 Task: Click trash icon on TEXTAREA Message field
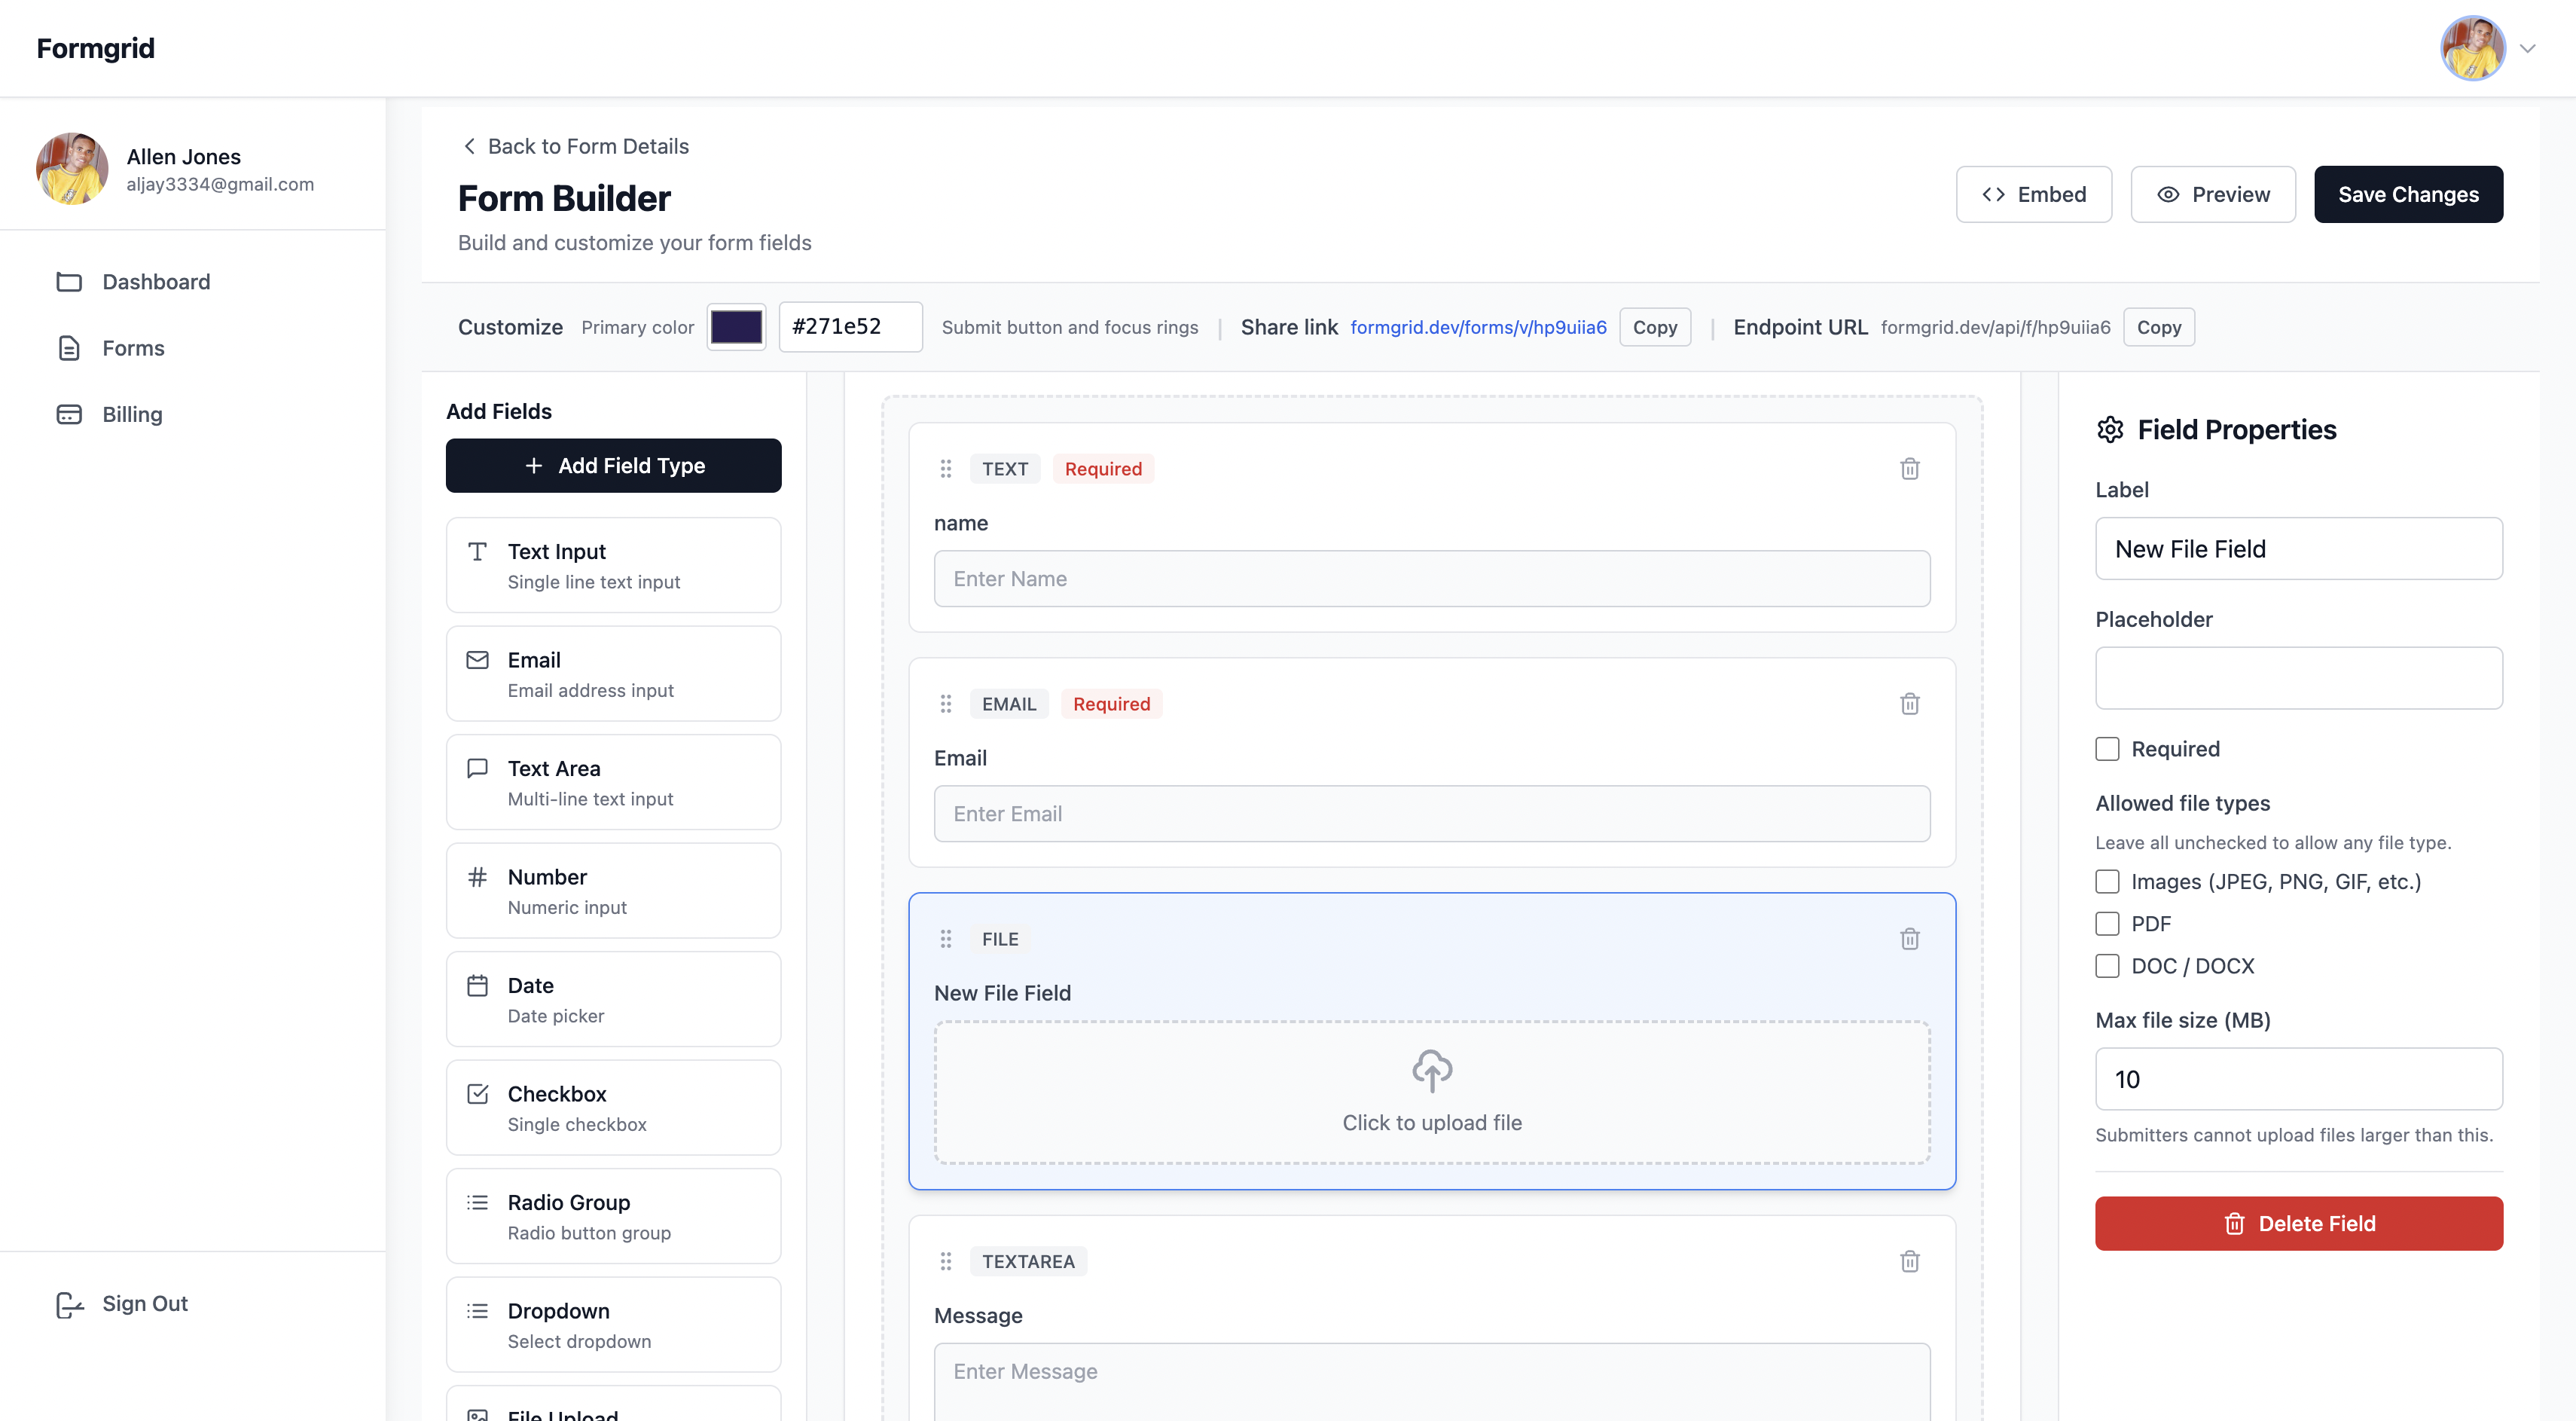tap(1909, 1261)
